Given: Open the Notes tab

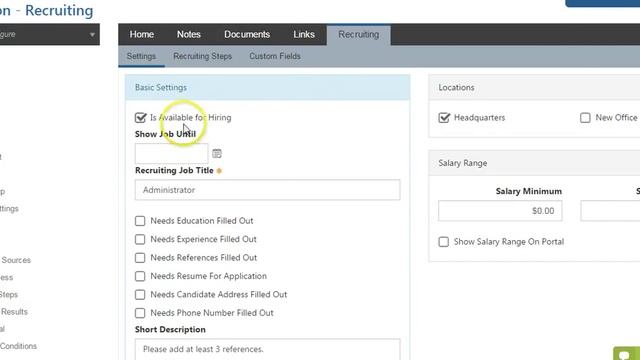Looking at the screenshot, I should [x=189, y=34].
